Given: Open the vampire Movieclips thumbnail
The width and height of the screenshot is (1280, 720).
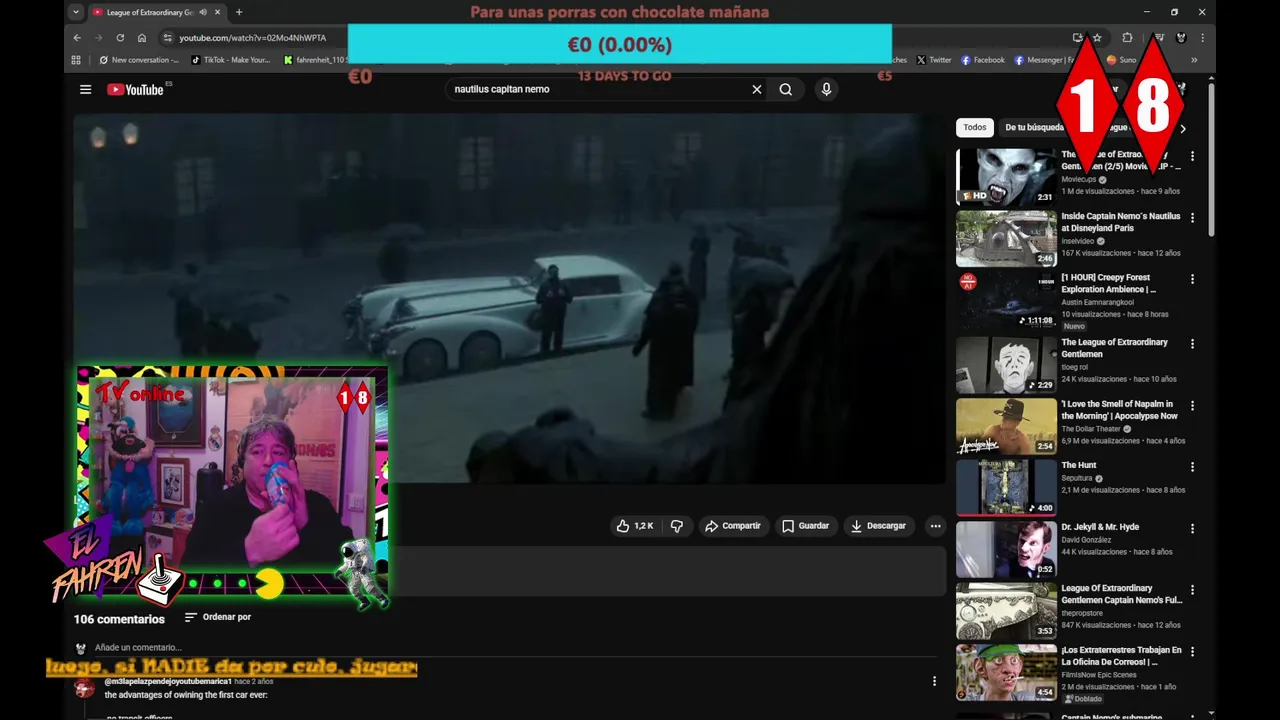Looking at the screenshot, I should (x=1006, y=176).
